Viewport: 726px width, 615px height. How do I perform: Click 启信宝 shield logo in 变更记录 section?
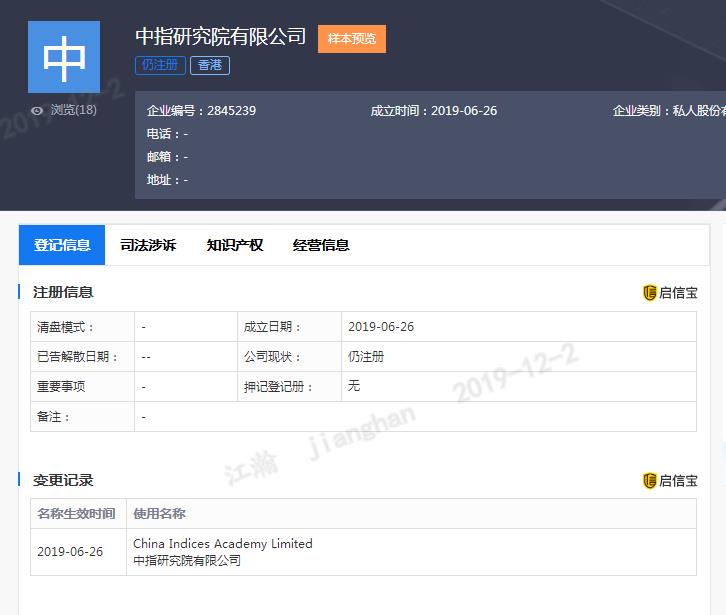(x=670, y=481)
